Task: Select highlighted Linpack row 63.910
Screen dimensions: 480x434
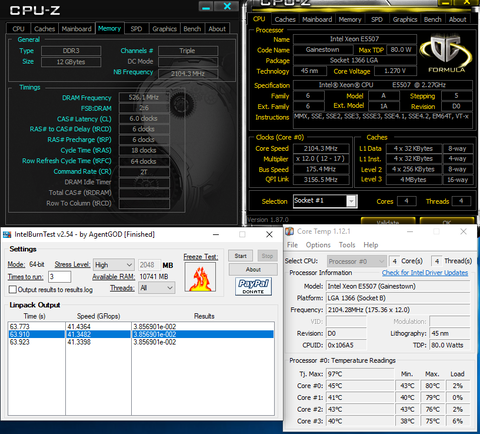Action: pyautogui.click(x=141, y=334)
